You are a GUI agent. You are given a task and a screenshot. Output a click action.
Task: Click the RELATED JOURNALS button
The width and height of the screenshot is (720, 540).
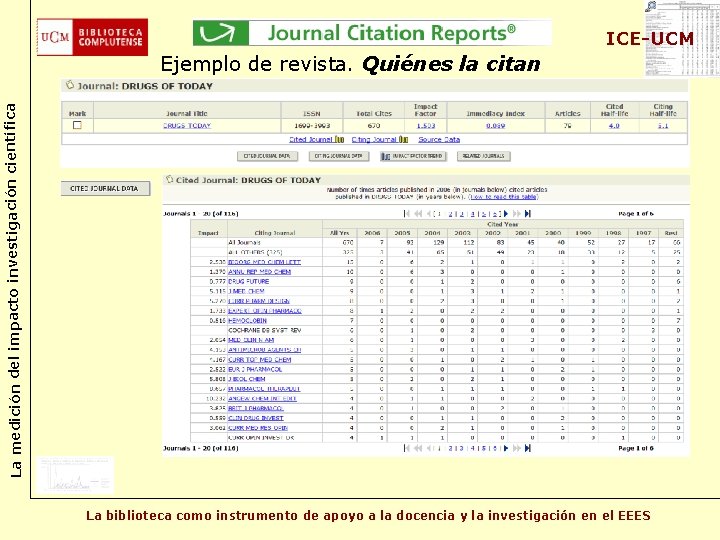click(x=484, y=156)
